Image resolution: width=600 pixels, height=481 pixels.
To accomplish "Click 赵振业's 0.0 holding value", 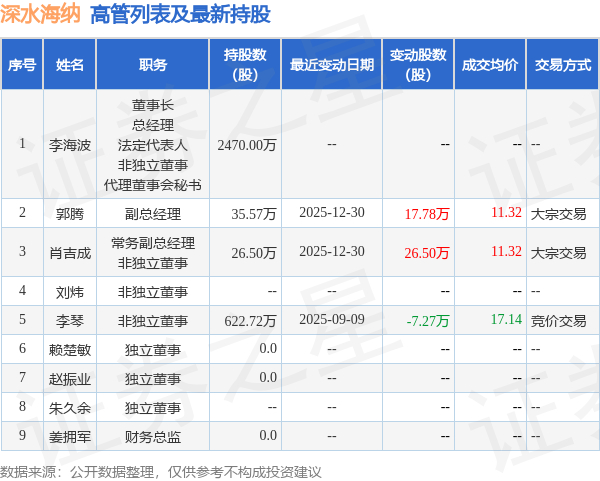I will click(268, 377).
